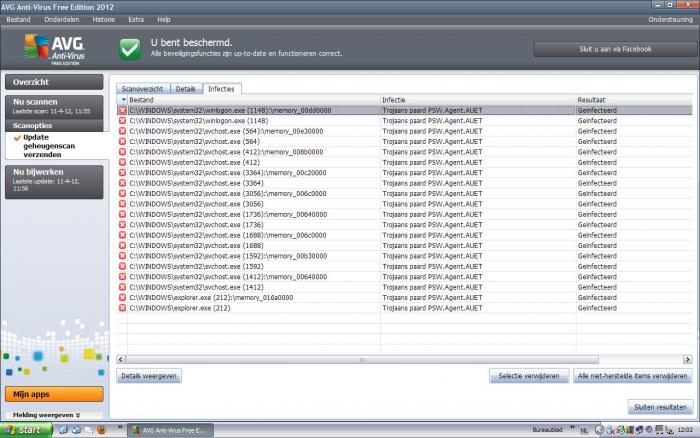
Task: Click Sluit u aan via Facebook button
Action: pos(615,49)
